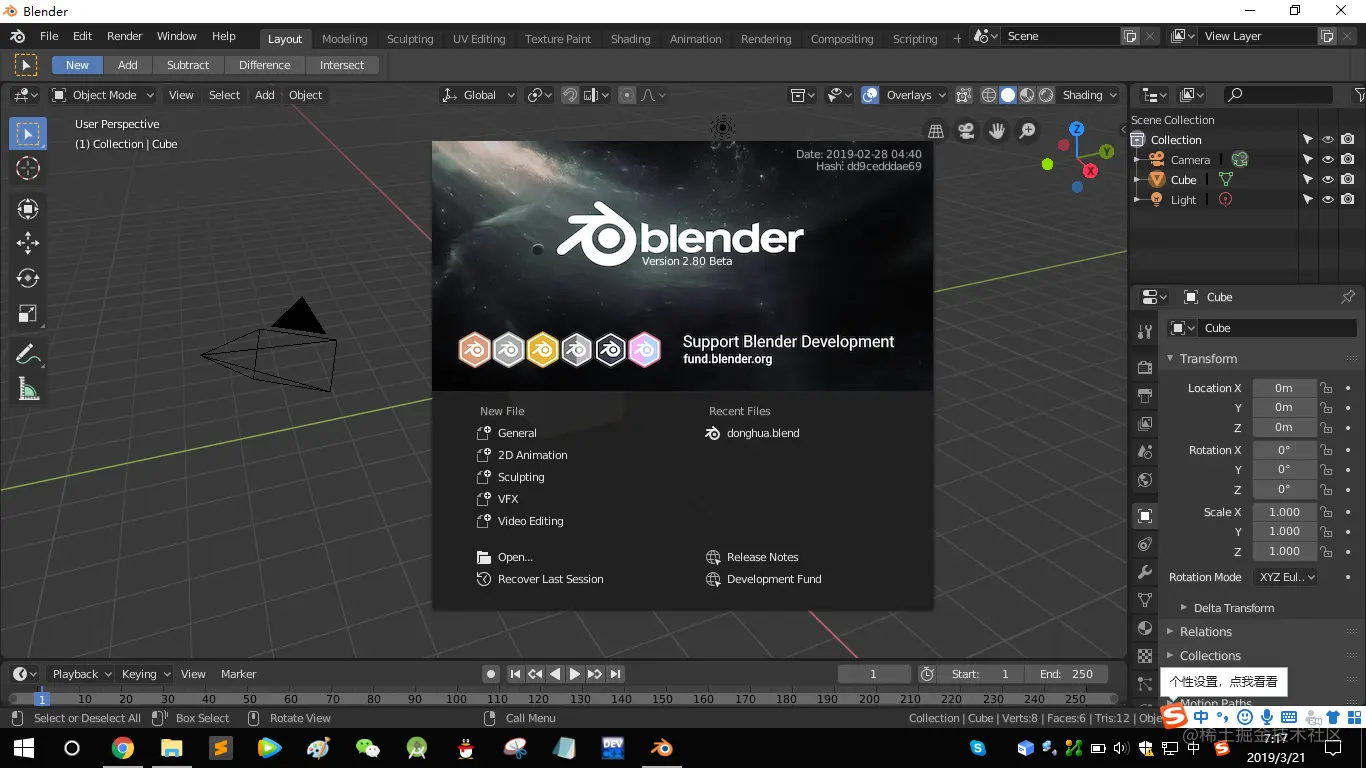Open View Layer properties tab
The width and height of the screenshot is (1366, 768).
coord(1145,424)
